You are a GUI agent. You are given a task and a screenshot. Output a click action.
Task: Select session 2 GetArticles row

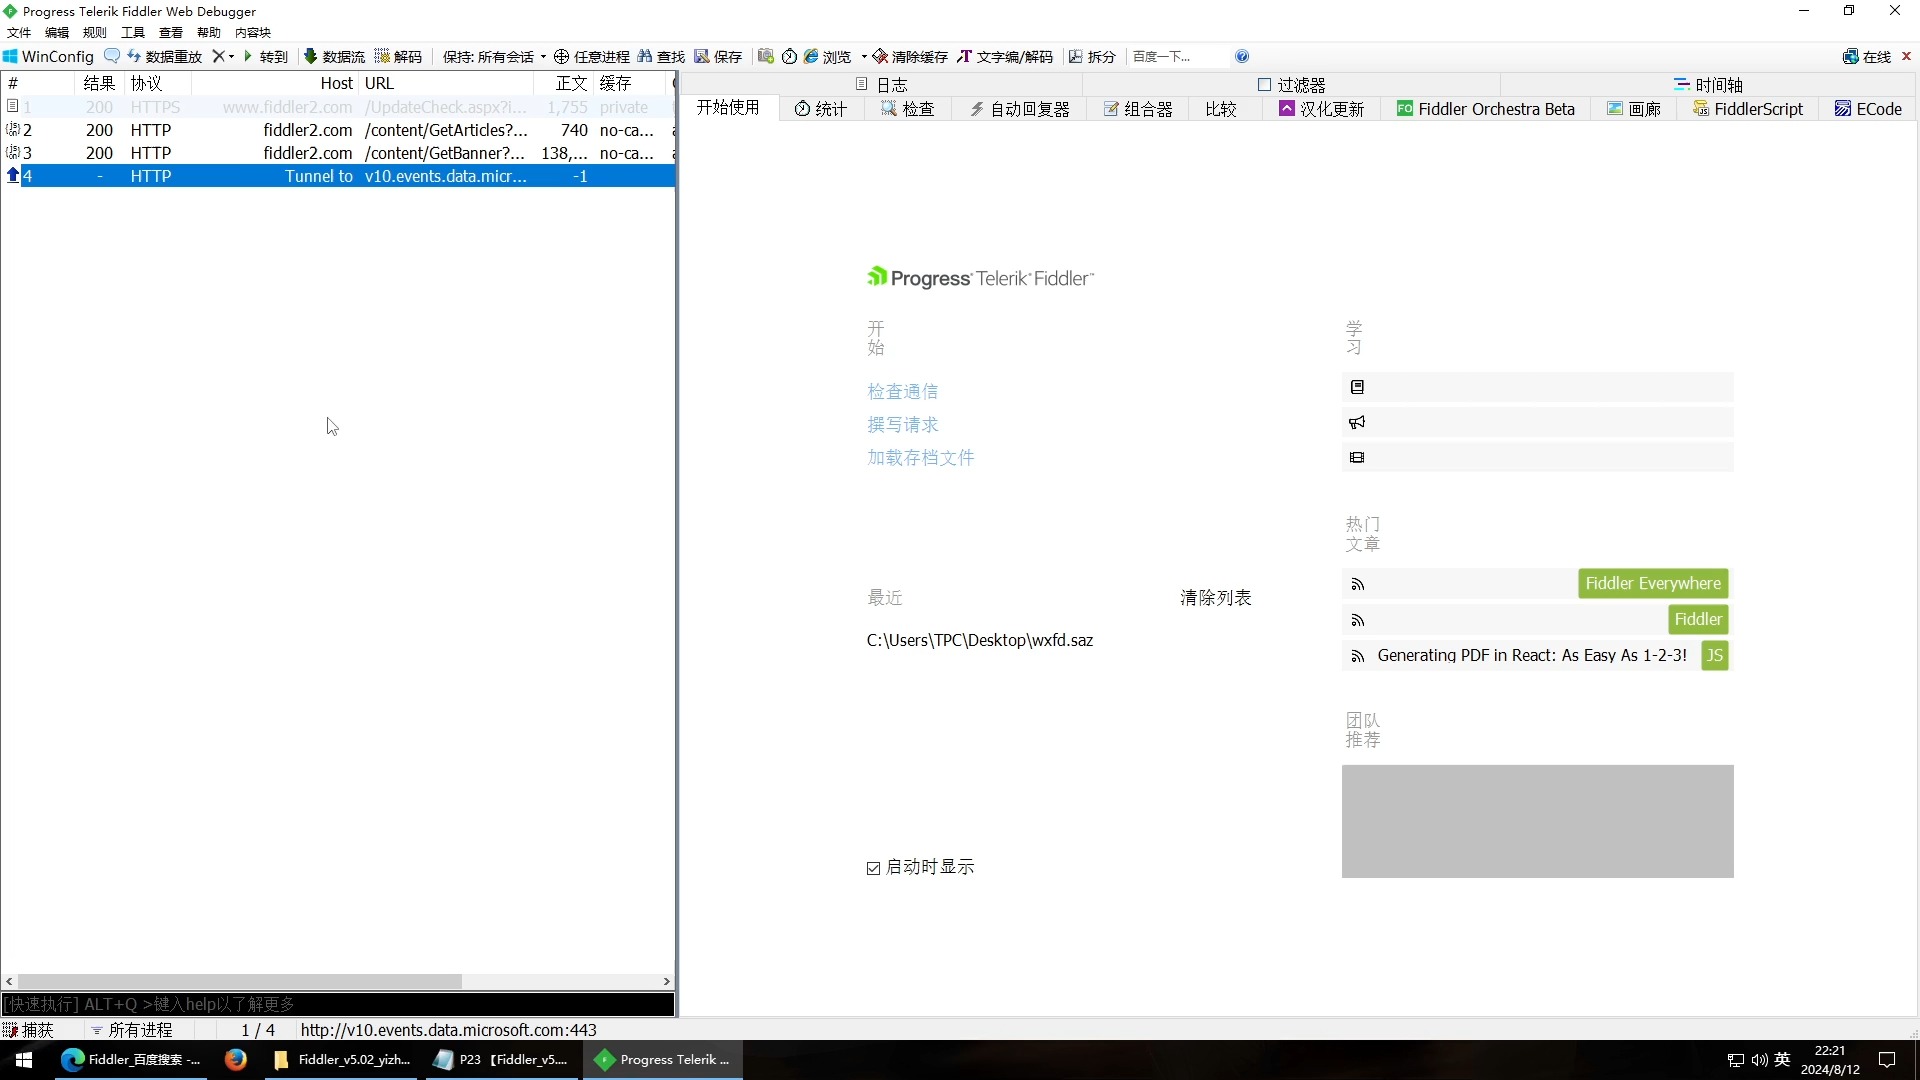coord(338,130)
